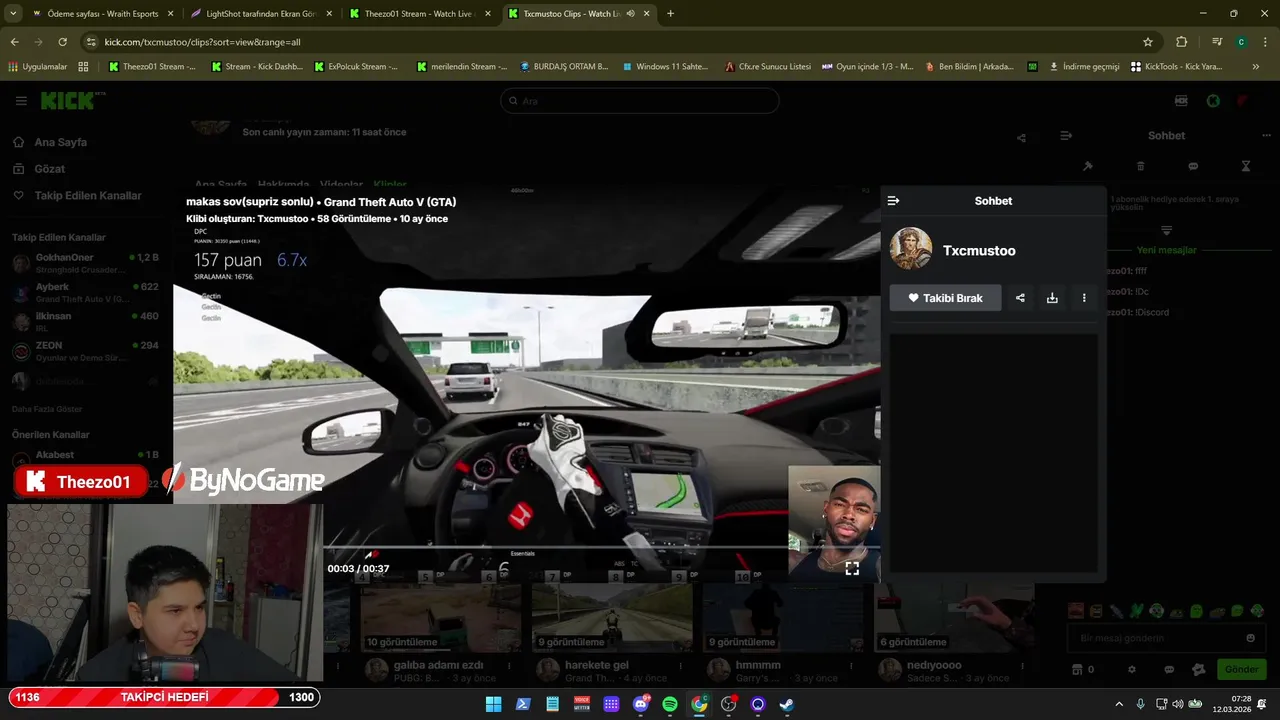
Task: Open background chat three-dot options menu
Action: click(1266, 136)
